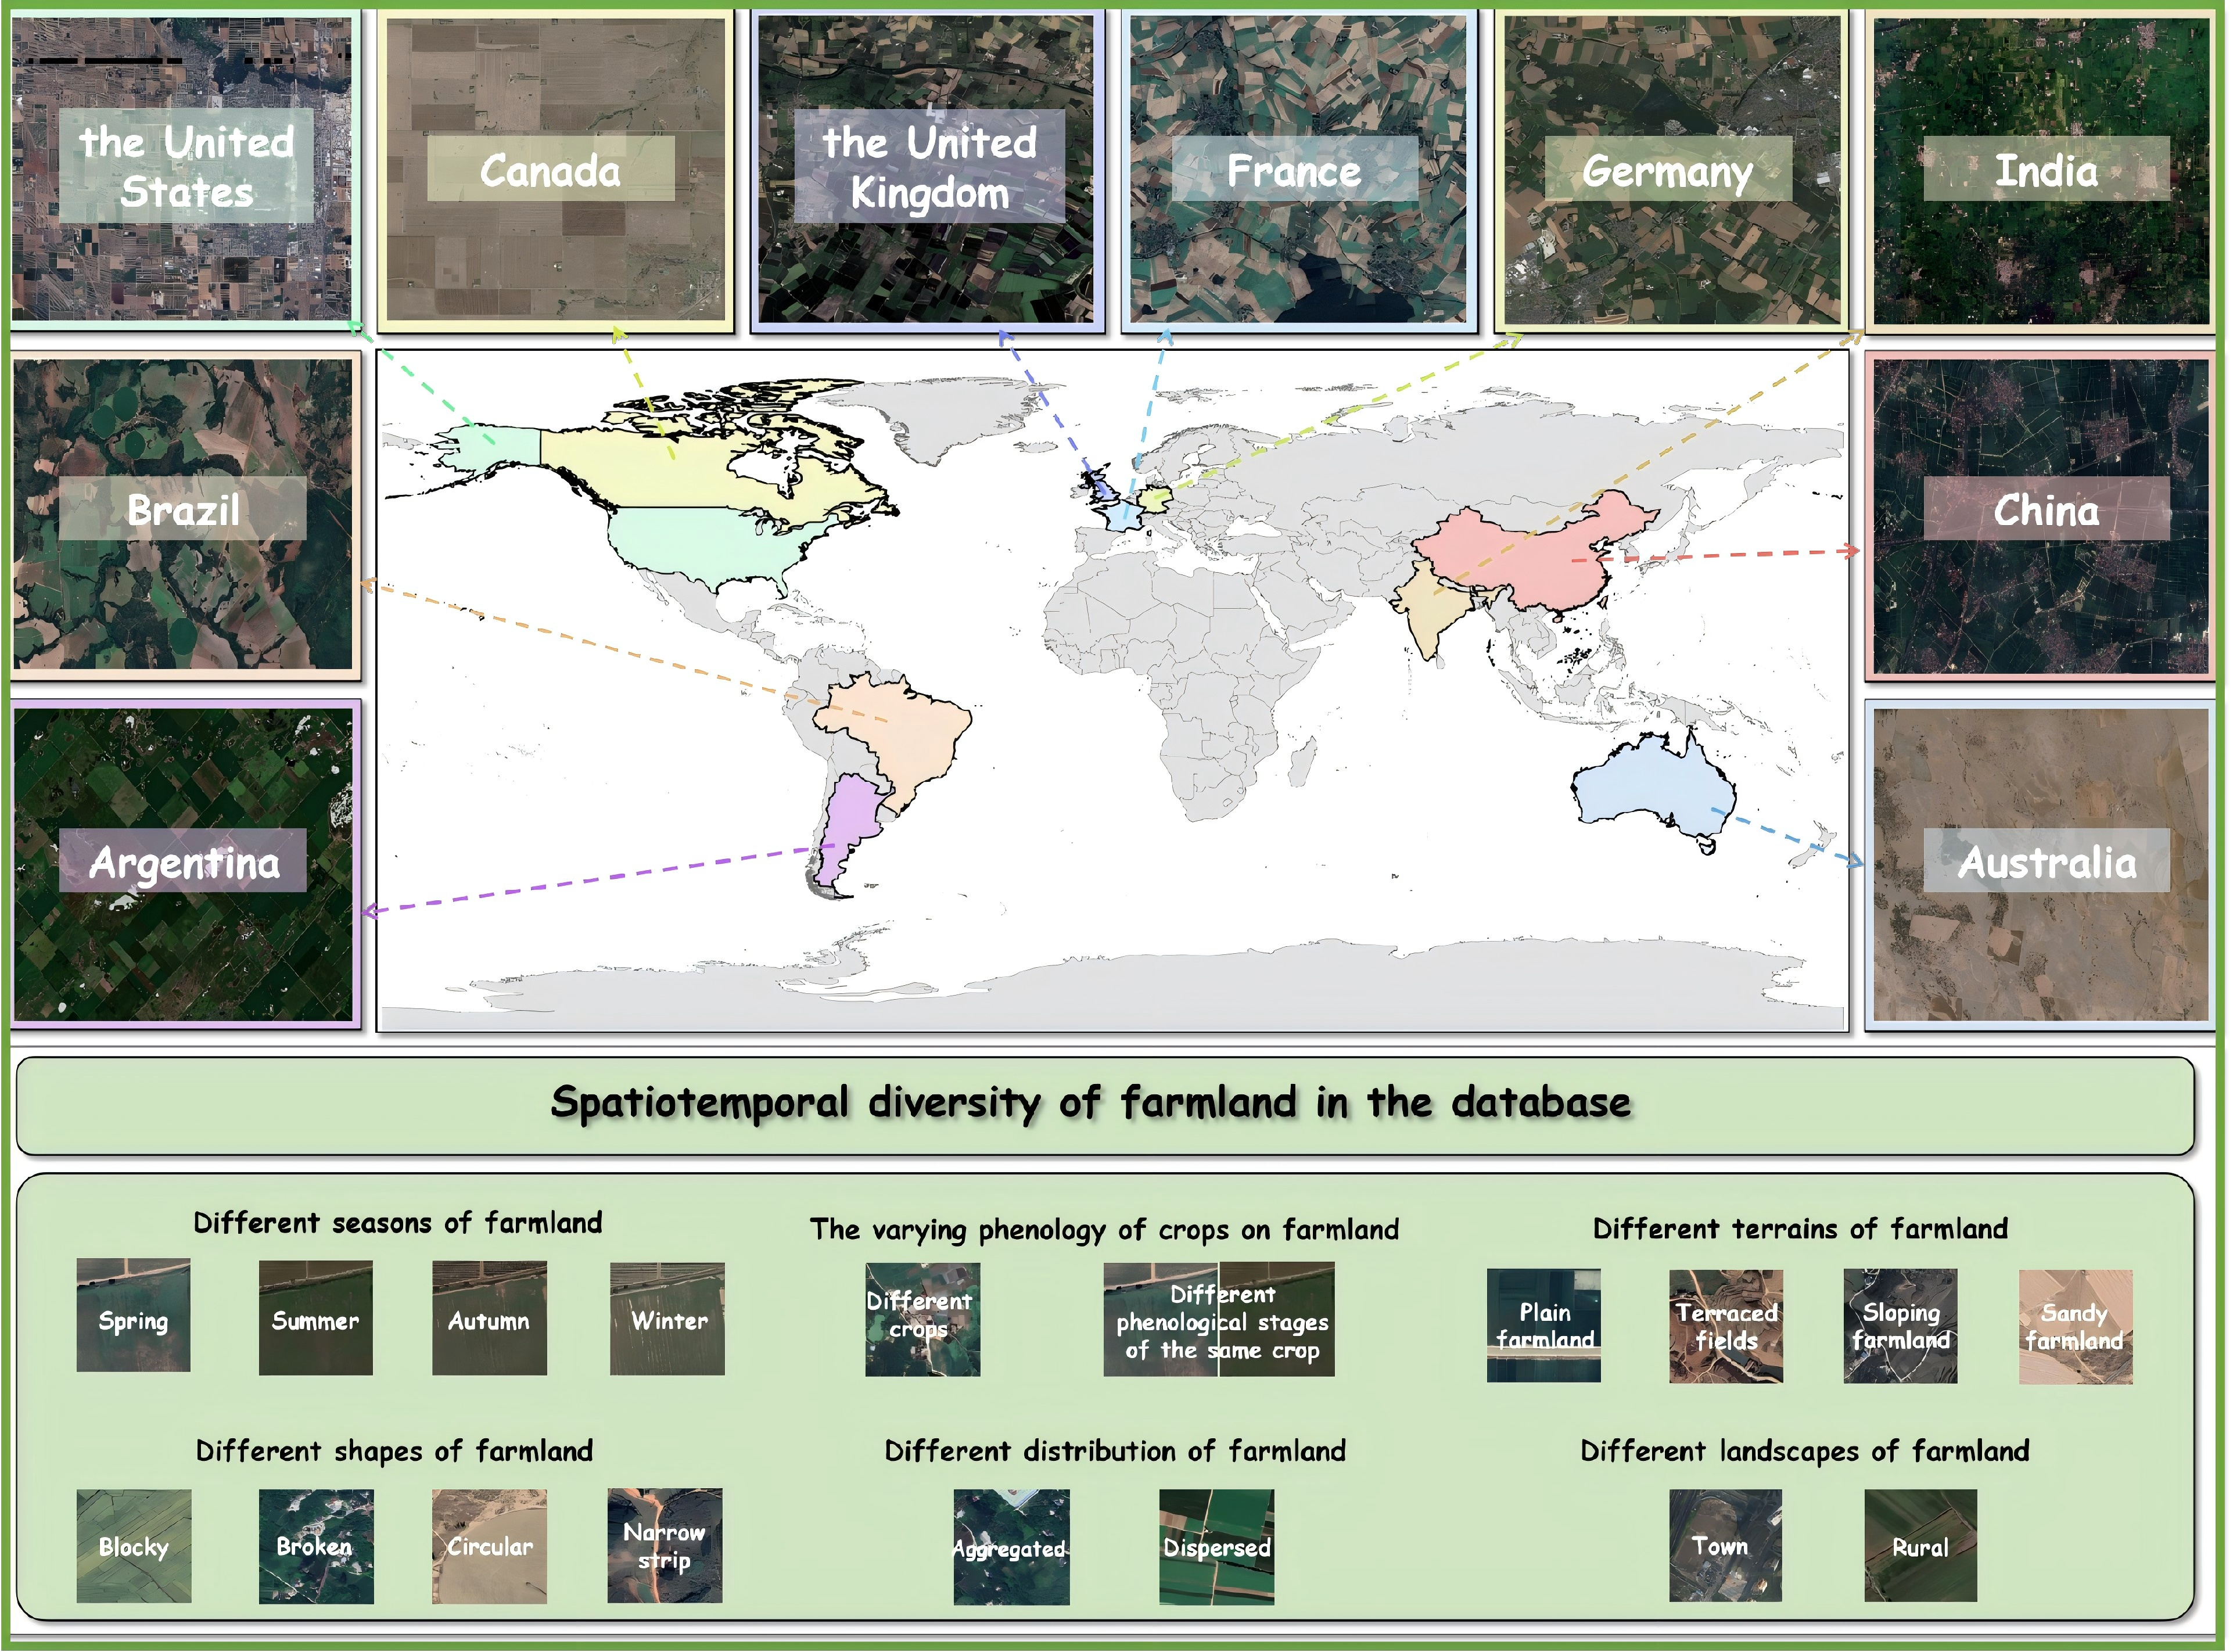Click 'Different seasons of farmland' heading
The width and height of the screenshot is (2233, 1652).
(x=398, y=1223)
